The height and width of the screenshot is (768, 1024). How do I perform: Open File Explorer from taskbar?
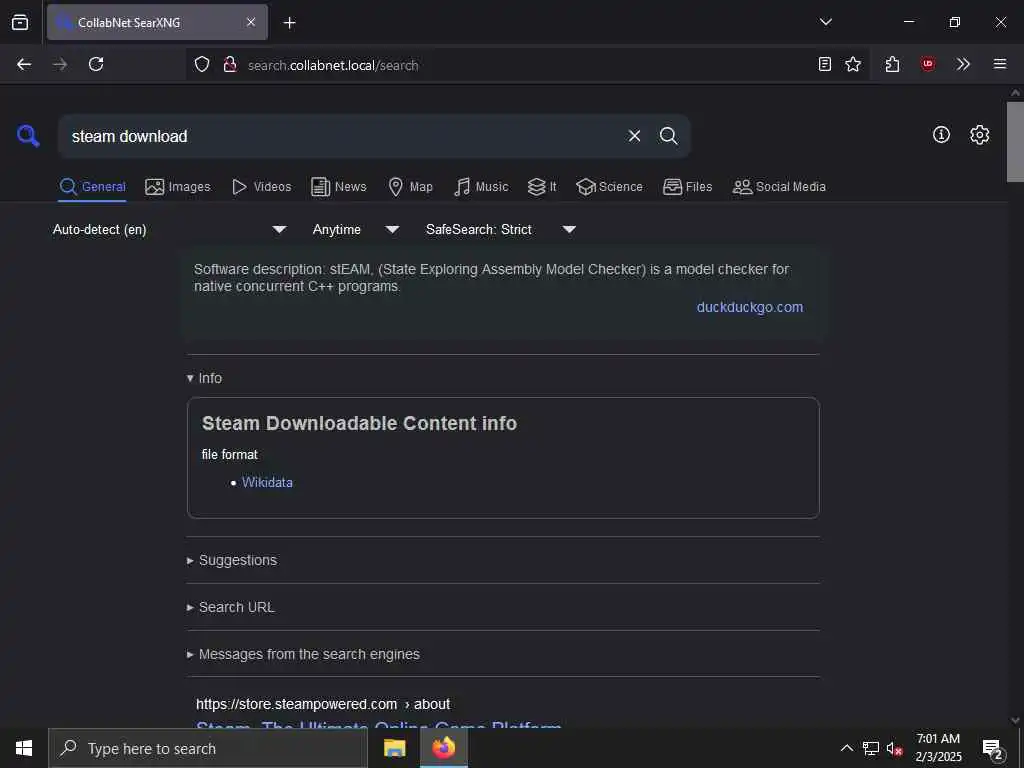[394, 748]
